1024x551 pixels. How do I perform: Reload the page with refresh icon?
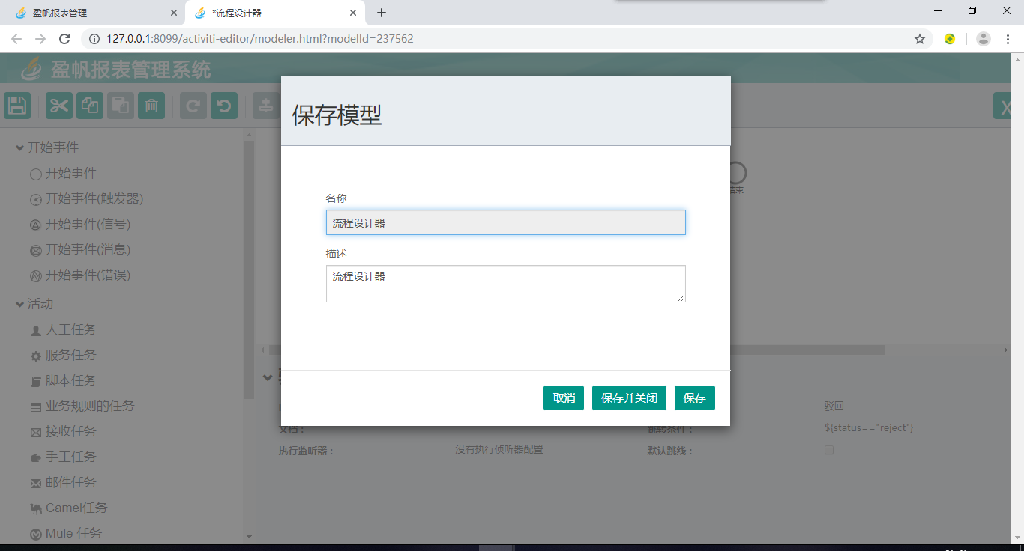pos(65,39)
